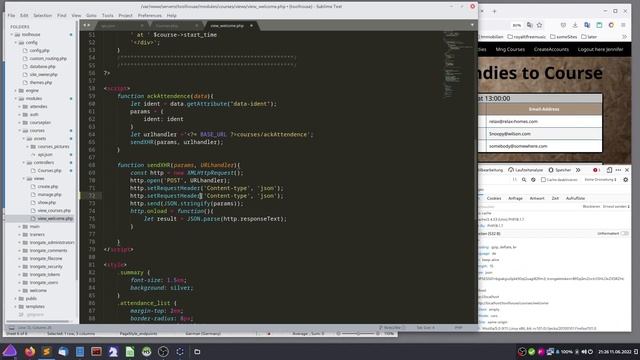Bookmark page with the star icon
Image resolution: width=640 pixels, height=360 pixels.
coord(539,25)
